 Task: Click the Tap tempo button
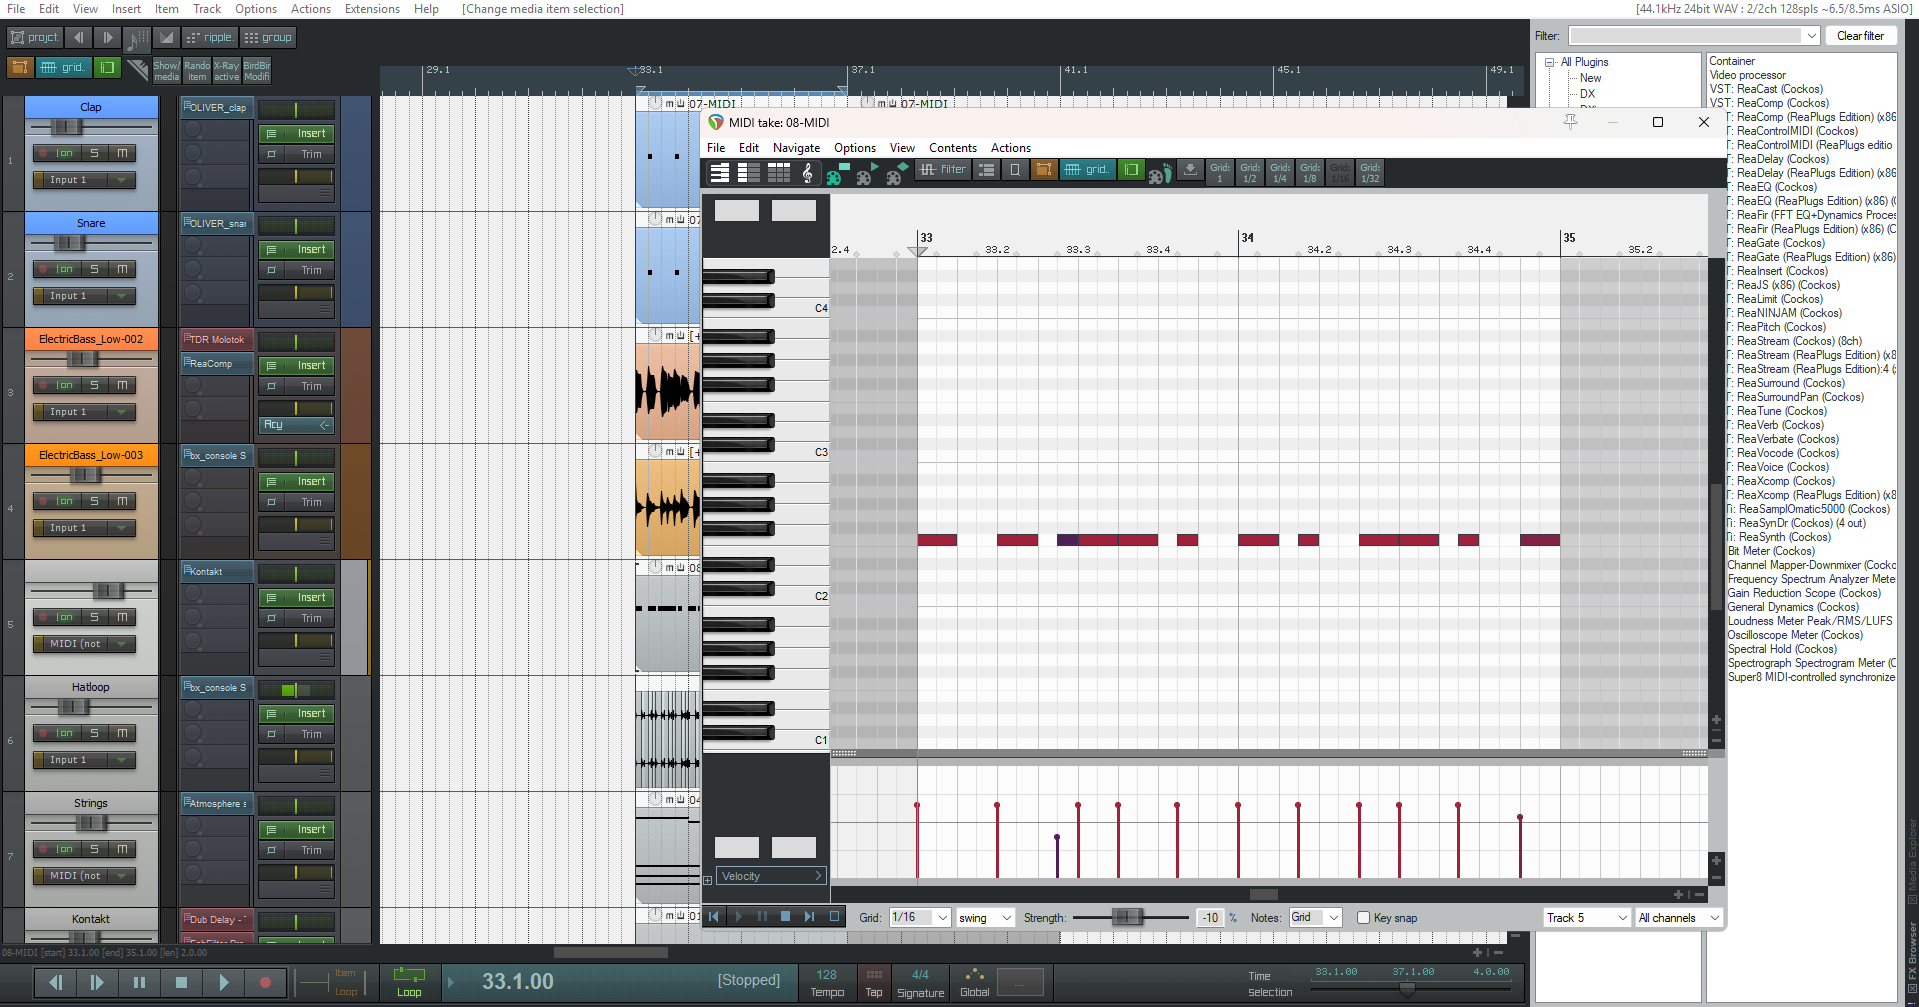(x=874, y=981)
